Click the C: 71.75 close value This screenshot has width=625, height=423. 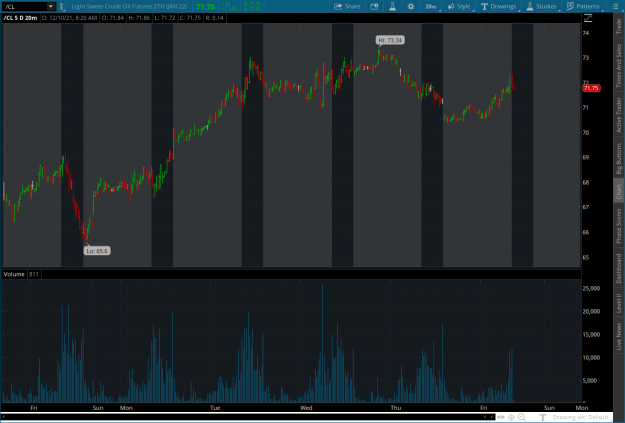coord(190,18)
